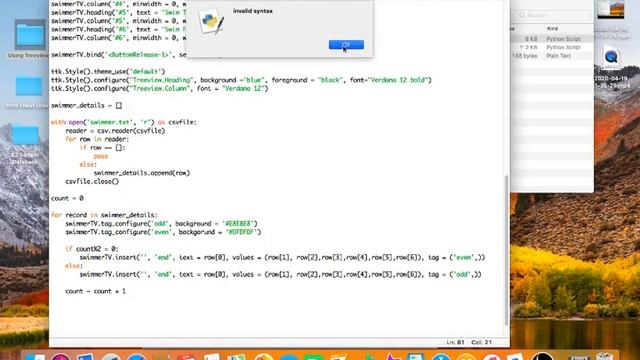Click the insert line with tag 'odd'
This screenshot has height=360, width=640.
click(x=280, y=274)
